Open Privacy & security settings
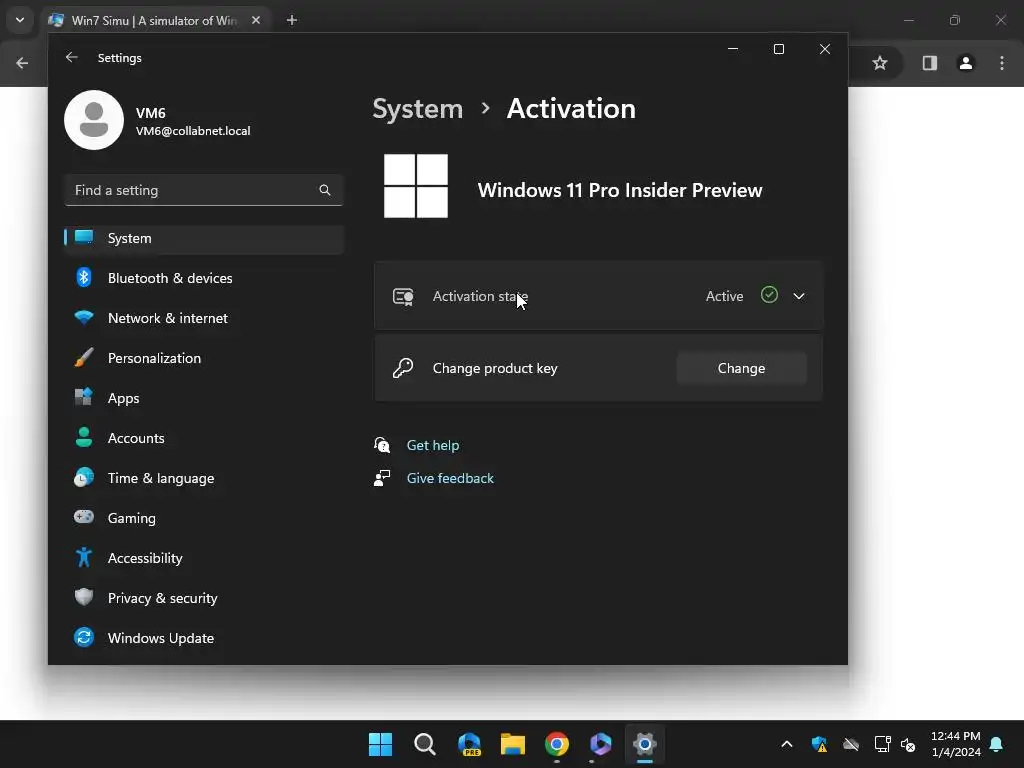The width and height of the screenshot is (1024, 768). click(x=204, y=598)
